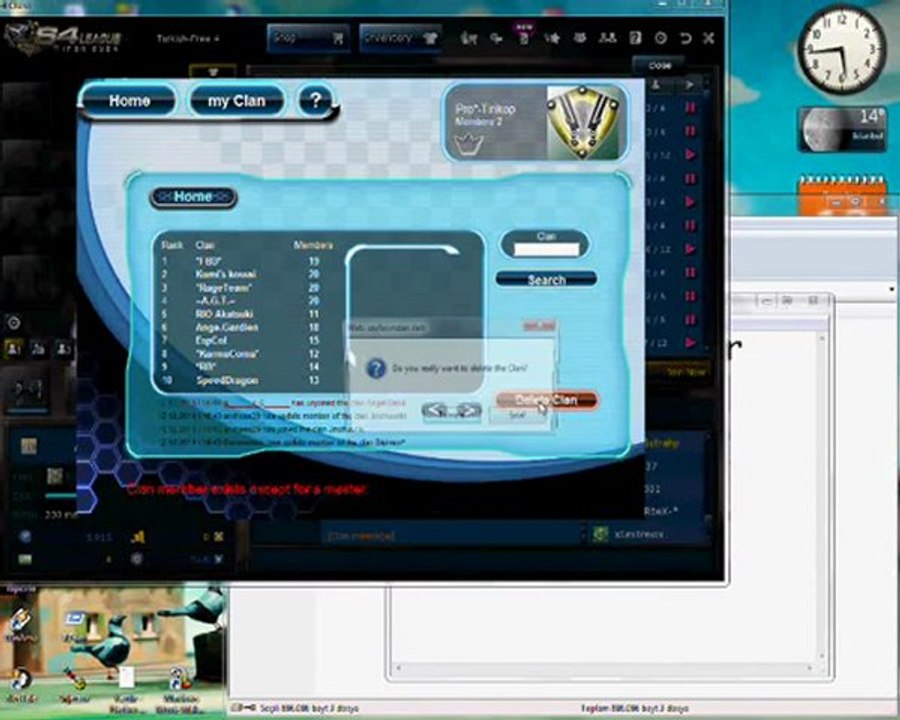
Task: Select rank 3 clan RageTeam
Action: pyautogui.click(x=240, y=288)
